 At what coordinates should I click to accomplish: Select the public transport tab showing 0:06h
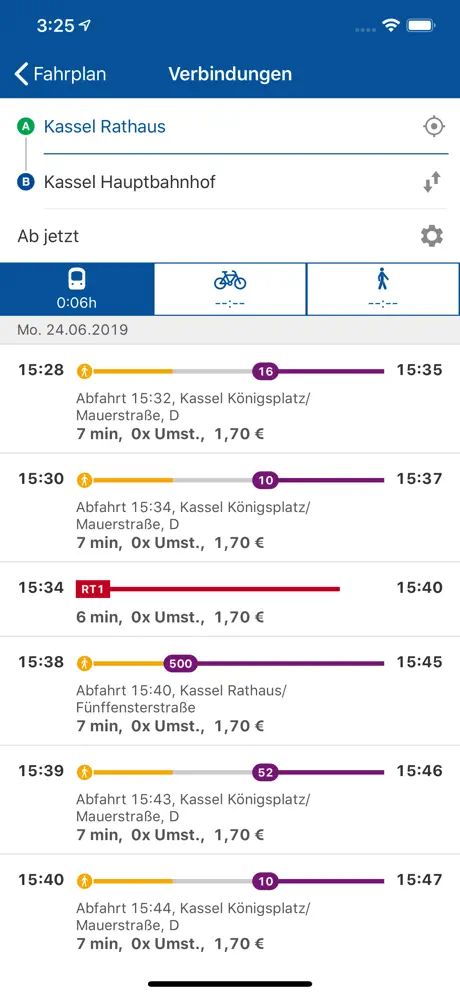coord(77,289)
